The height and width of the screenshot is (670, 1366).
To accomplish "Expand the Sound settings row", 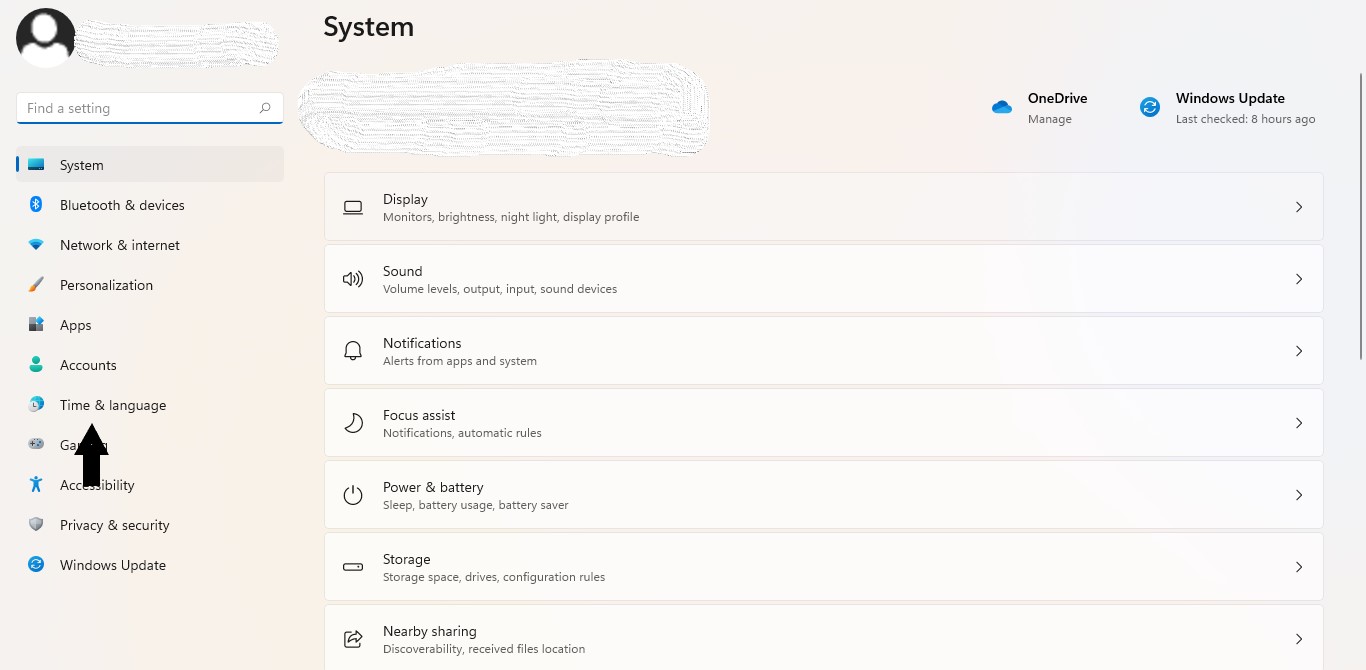I will (x=1299, y=279).
